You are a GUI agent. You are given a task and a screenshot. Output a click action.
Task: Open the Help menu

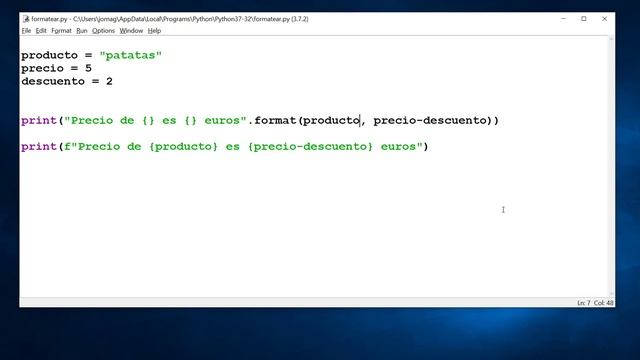click(154, 31)
